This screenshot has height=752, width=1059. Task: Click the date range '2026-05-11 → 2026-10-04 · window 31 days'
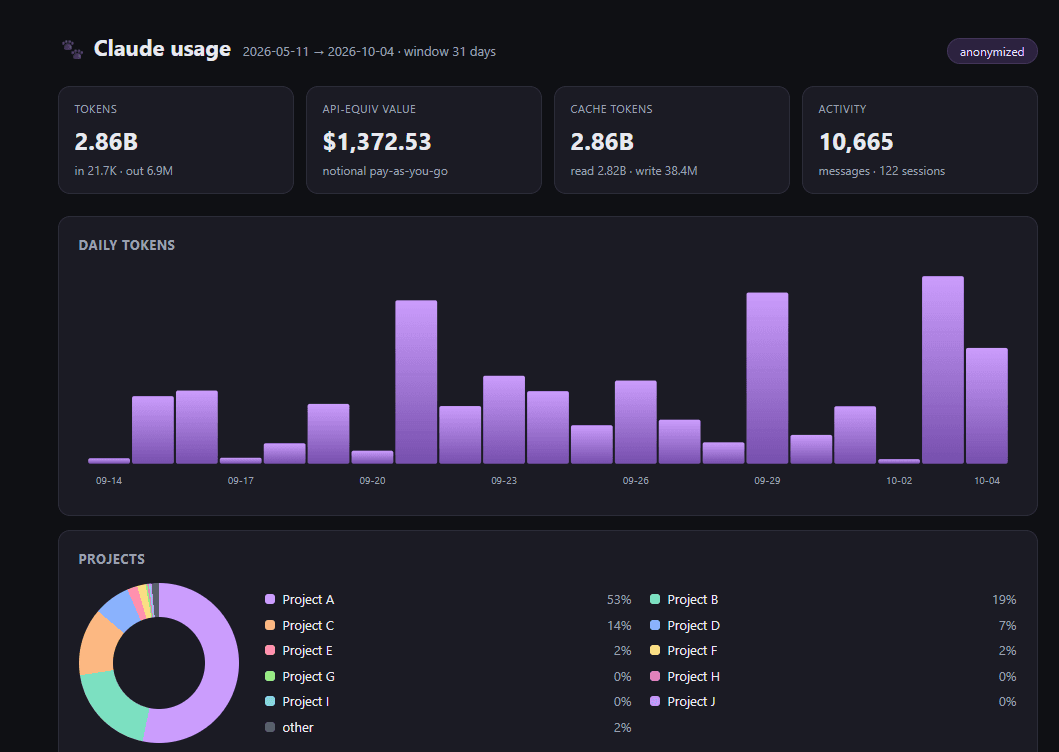[x=369, y=51]
